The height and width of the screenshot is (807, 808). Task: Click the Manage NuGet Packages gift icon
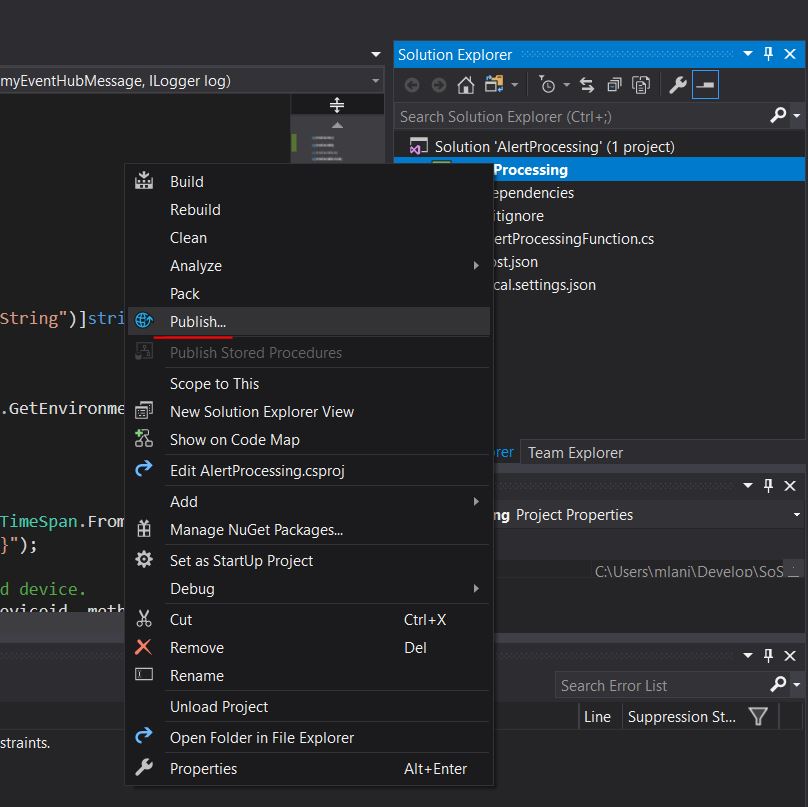[x=144, y=529]
